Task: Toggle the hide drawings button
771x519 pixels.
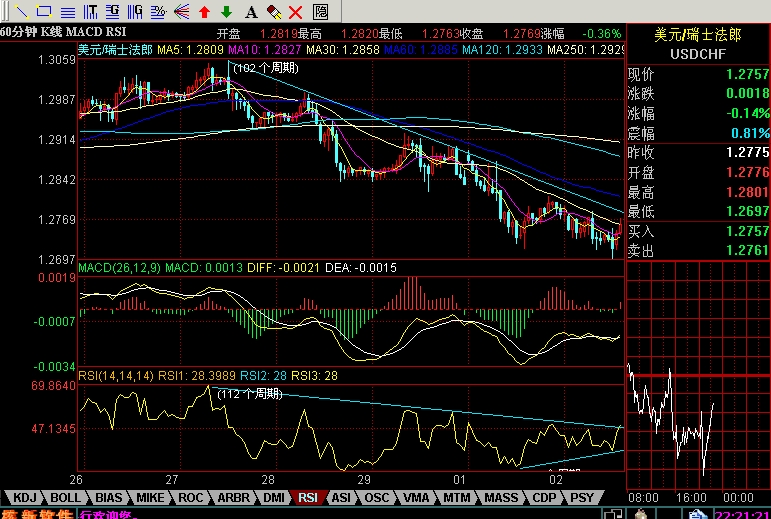Action: point(320,11)
